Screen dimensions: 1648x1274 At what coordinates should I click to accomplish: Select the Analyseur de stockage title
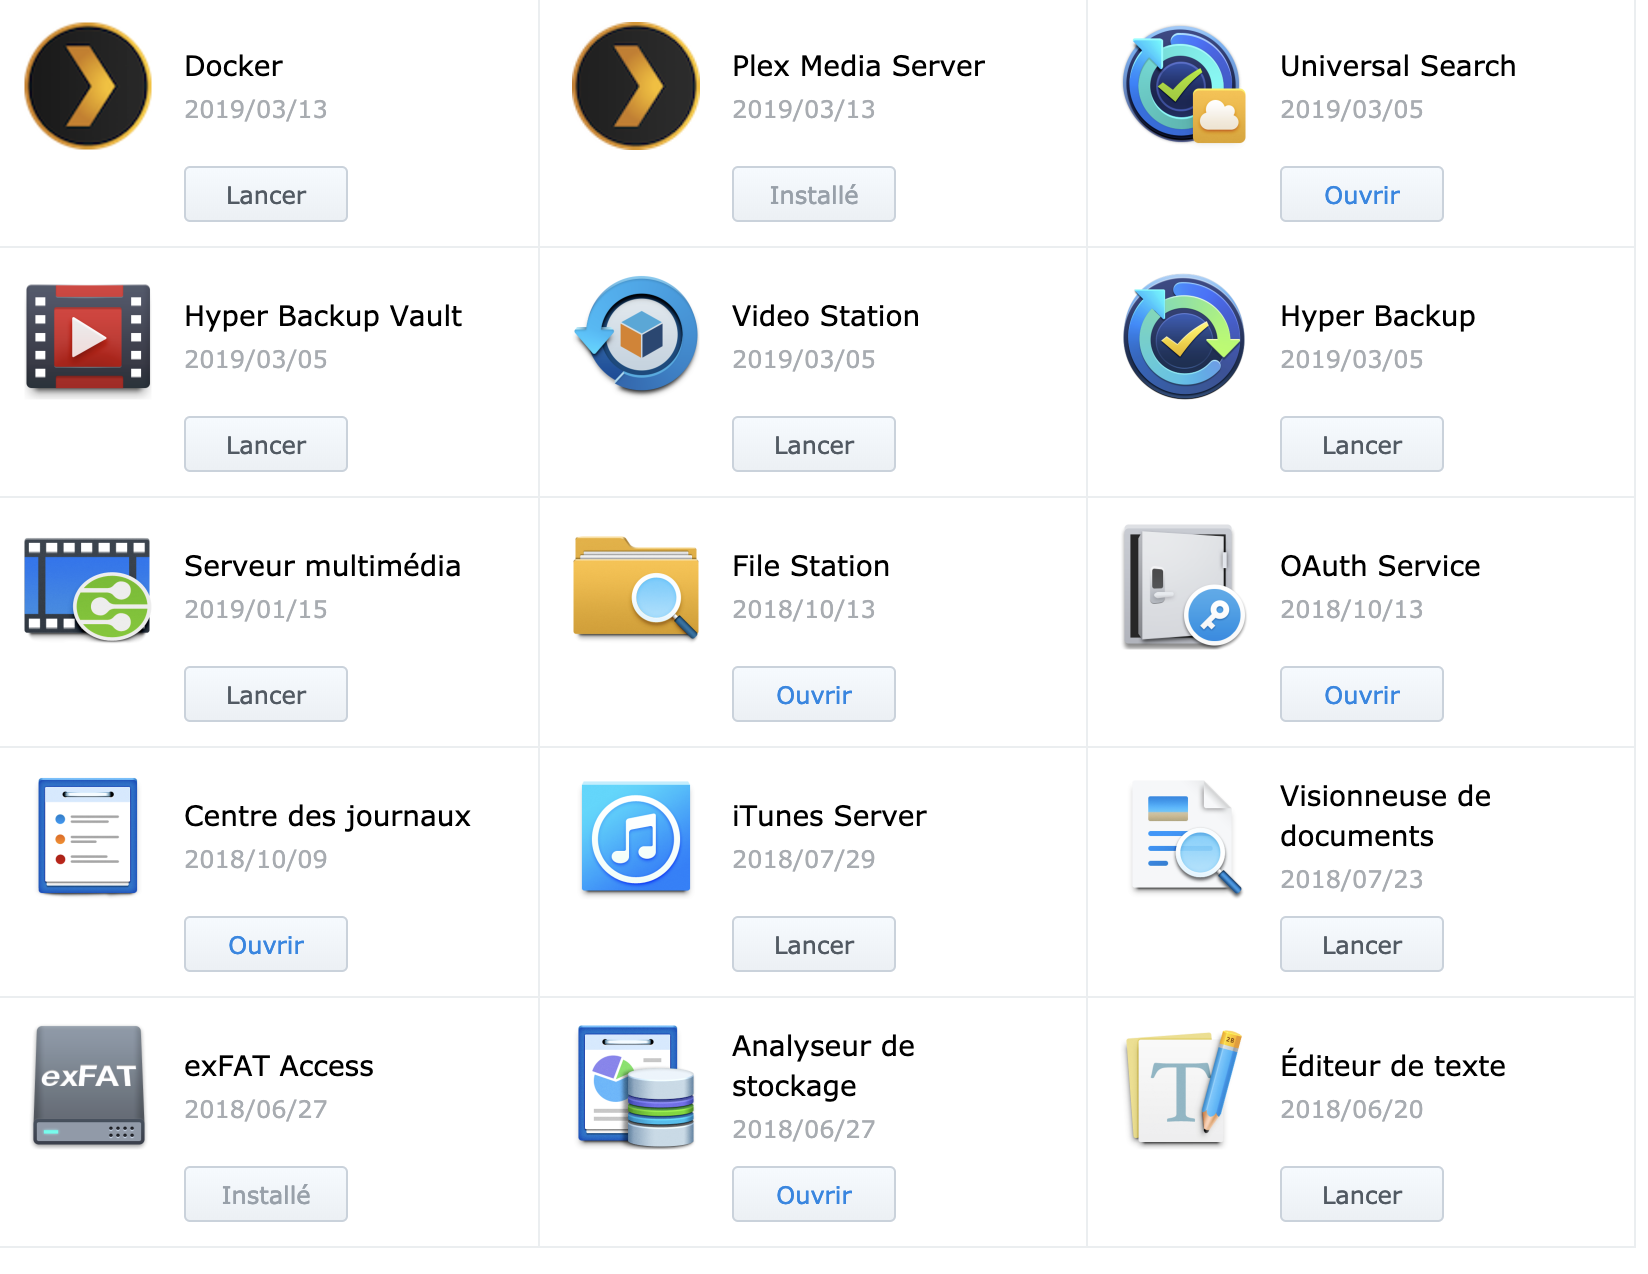click(x=823, y=1066)
